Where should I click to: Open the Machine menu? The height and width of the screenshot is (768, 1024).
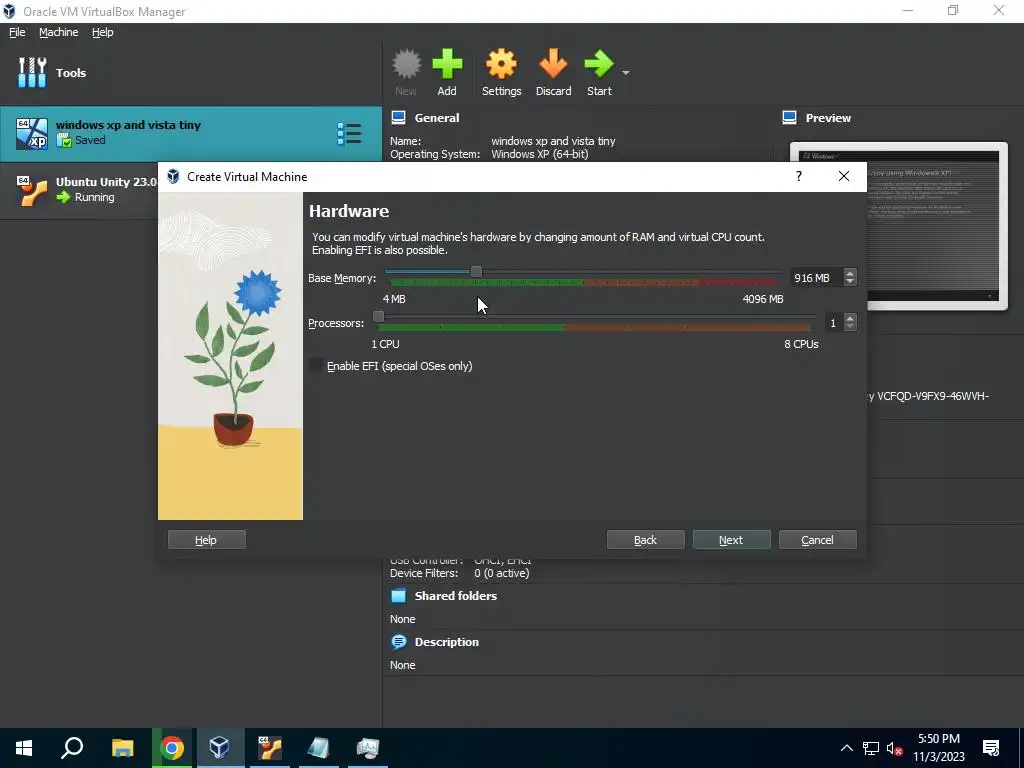58,32
